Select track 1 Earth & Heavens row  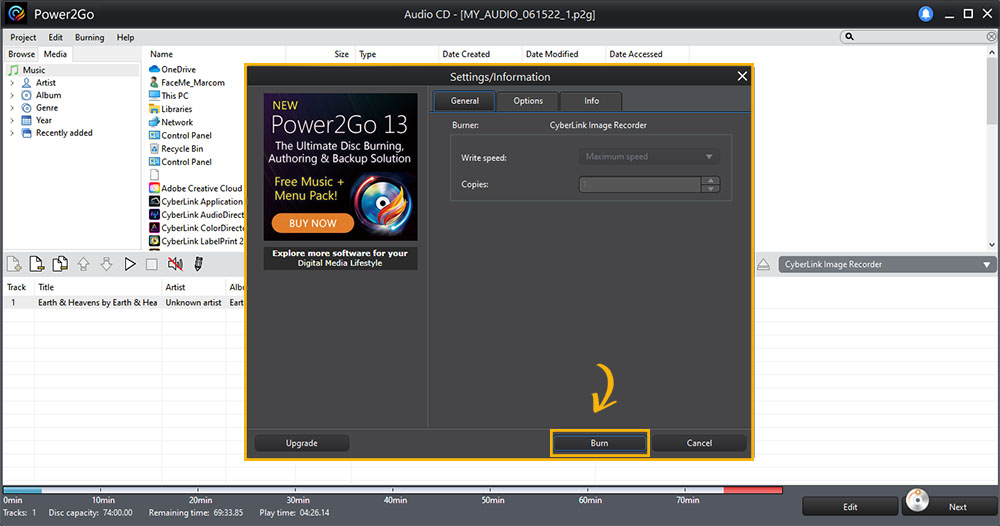coord(124,303)
